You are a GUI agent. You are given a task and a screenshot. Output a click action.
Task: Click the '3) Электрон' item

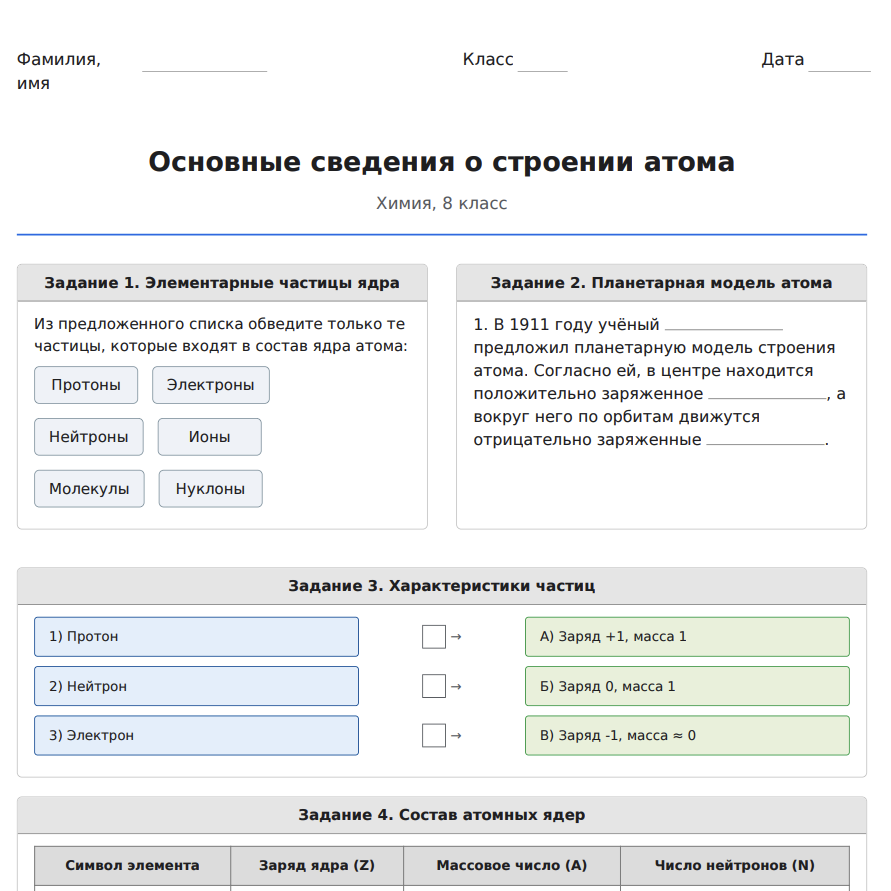pyautogui.click(x=196, y=735)
